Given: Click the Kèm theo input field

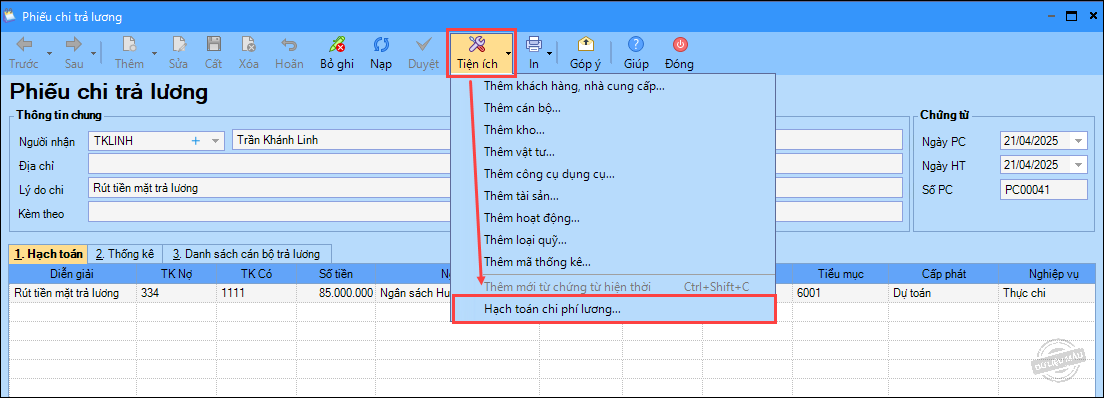Looking at the screenshot, I should click(x=270, y=212).
